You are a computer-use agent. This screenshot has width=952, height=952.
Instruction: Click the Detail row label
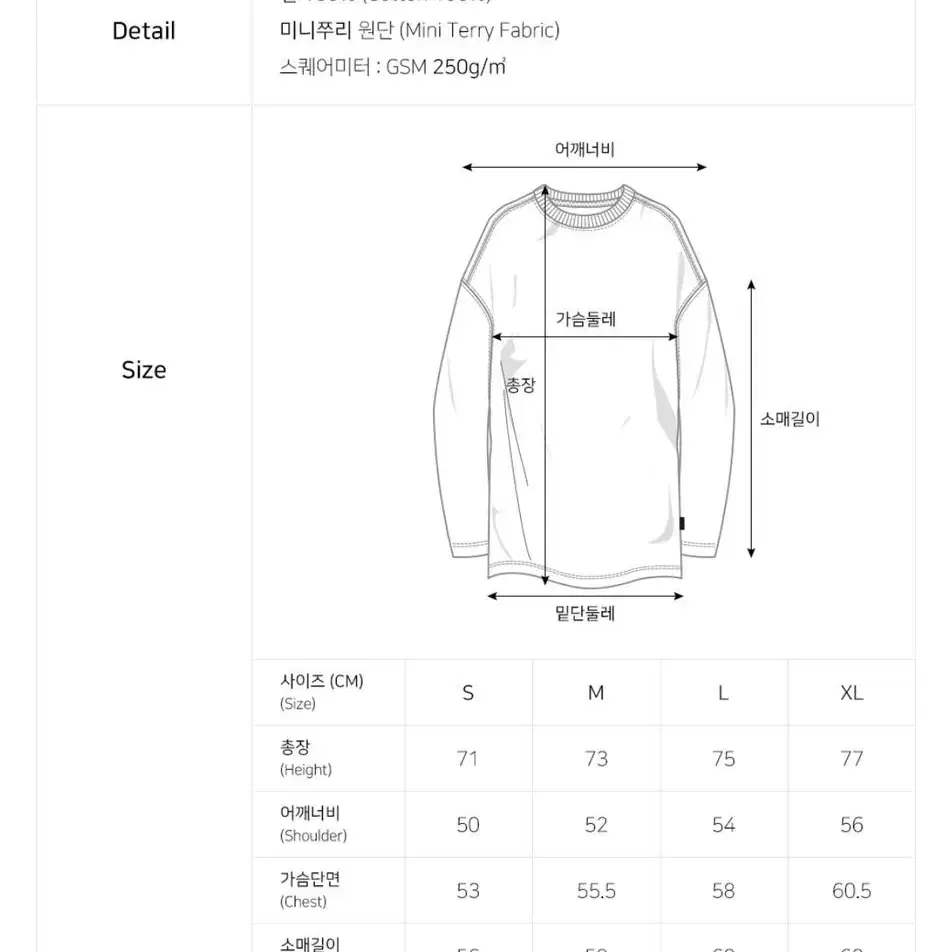(144, 31)
